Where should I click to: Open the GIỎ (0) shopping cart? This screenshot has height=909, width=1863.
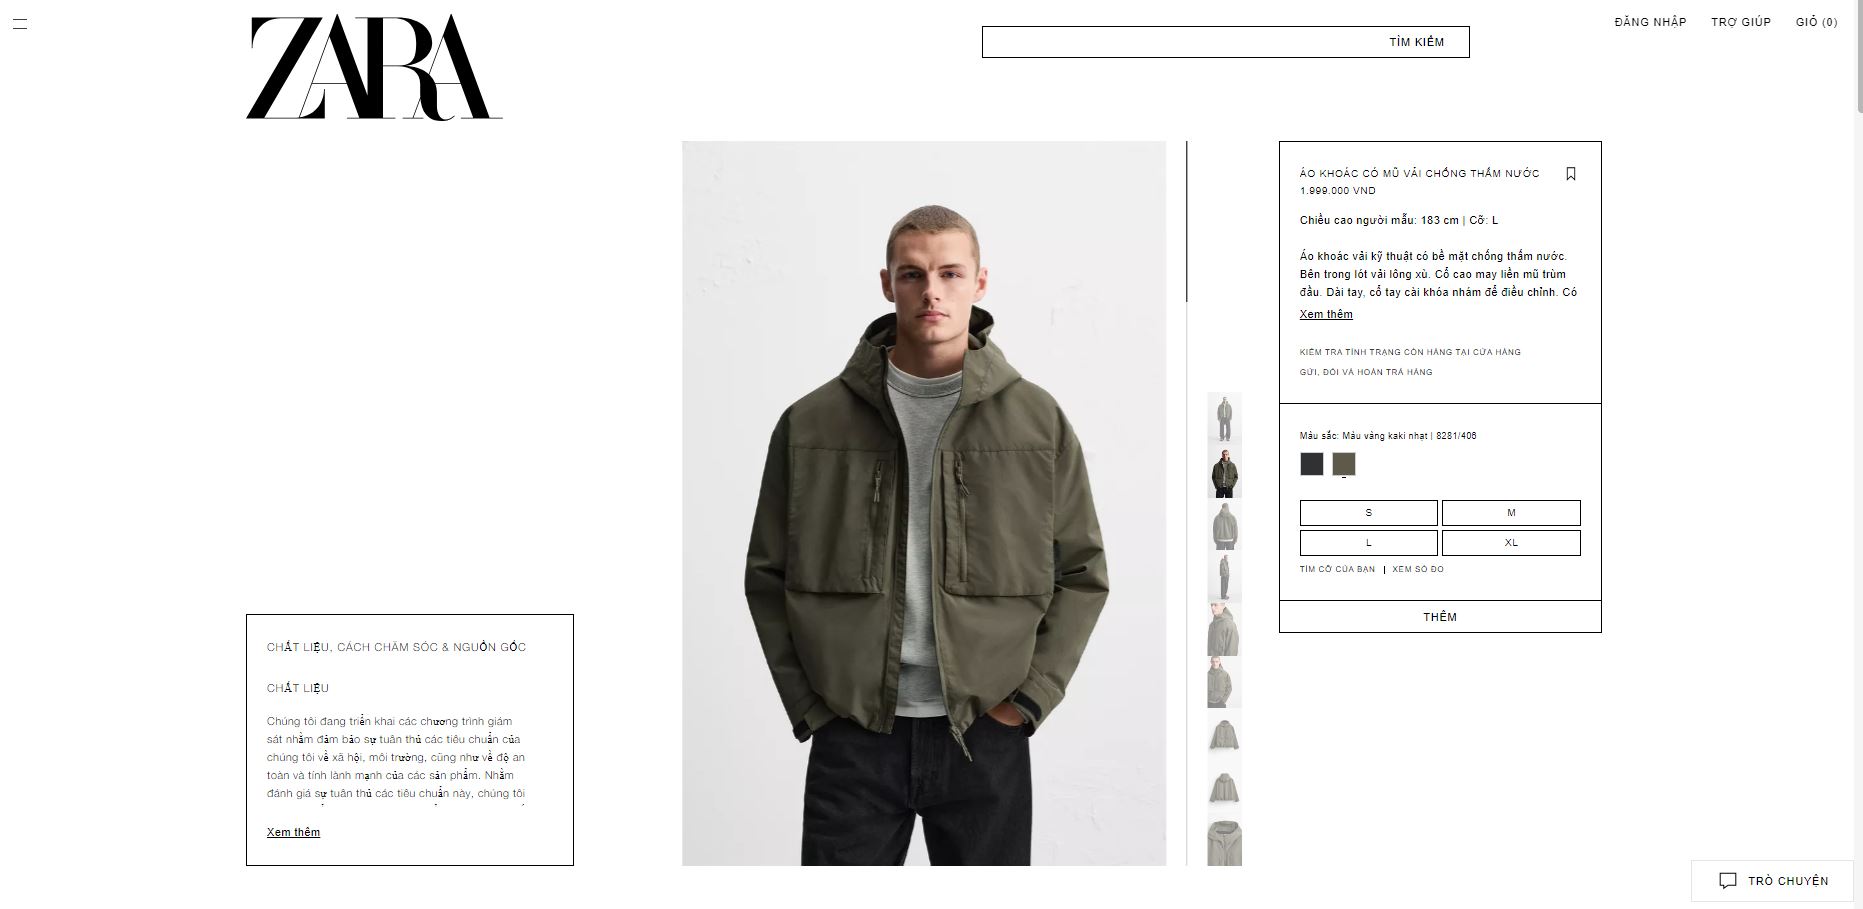1816,22
